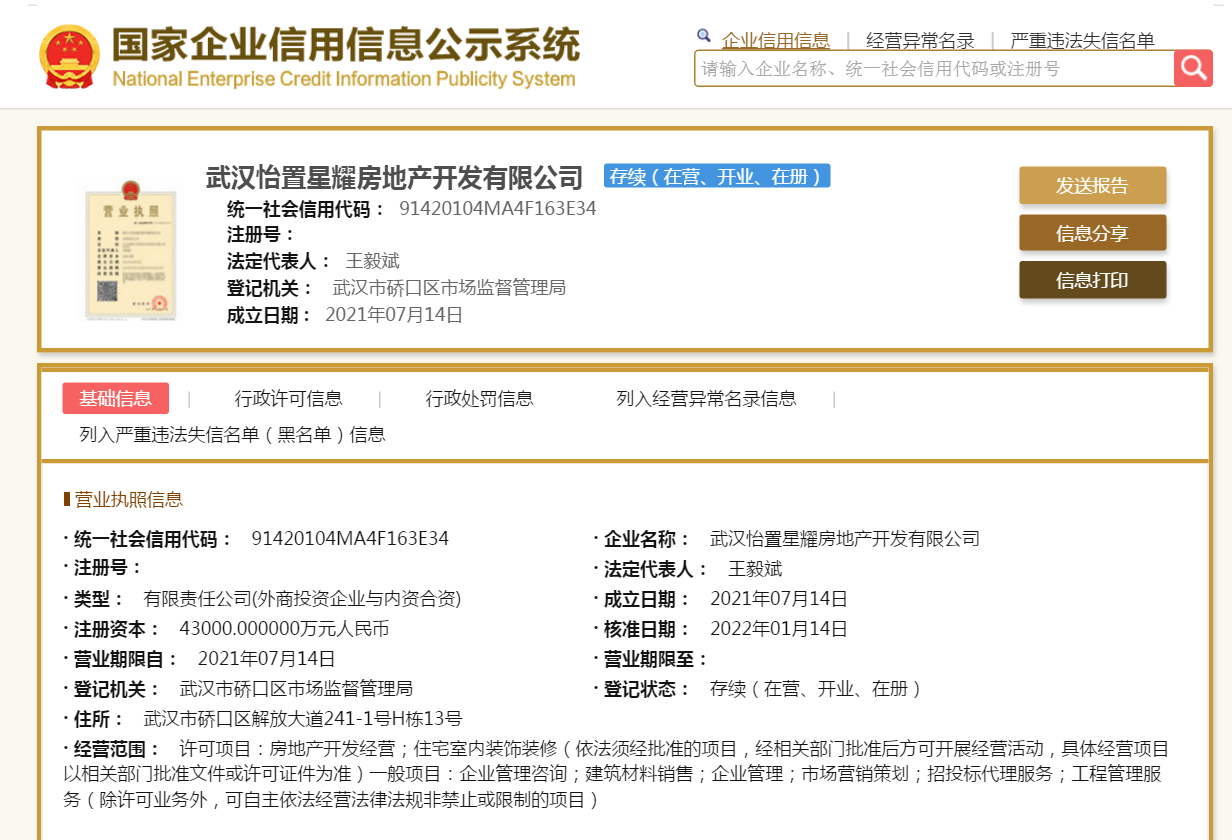This screenshot has height=840, width=1232.
Task: Open the 经营异常名录 link
Action: (920, 41)
